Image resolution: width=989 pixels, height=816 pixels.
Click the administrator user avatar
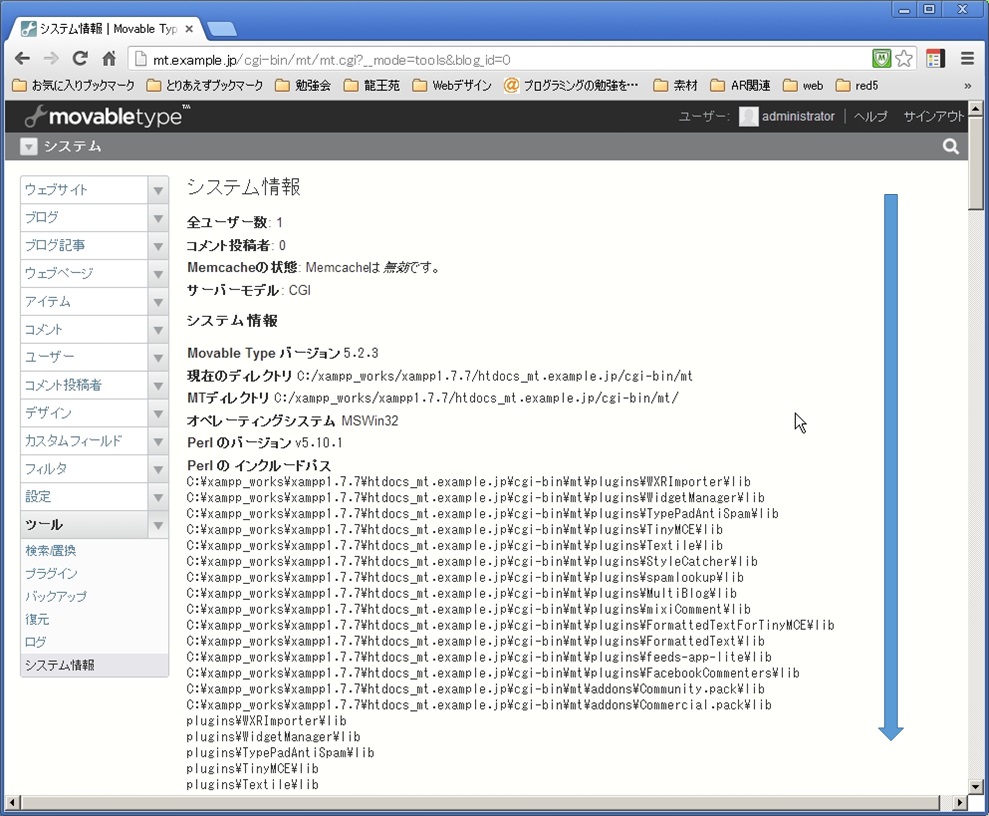point(748,116)
